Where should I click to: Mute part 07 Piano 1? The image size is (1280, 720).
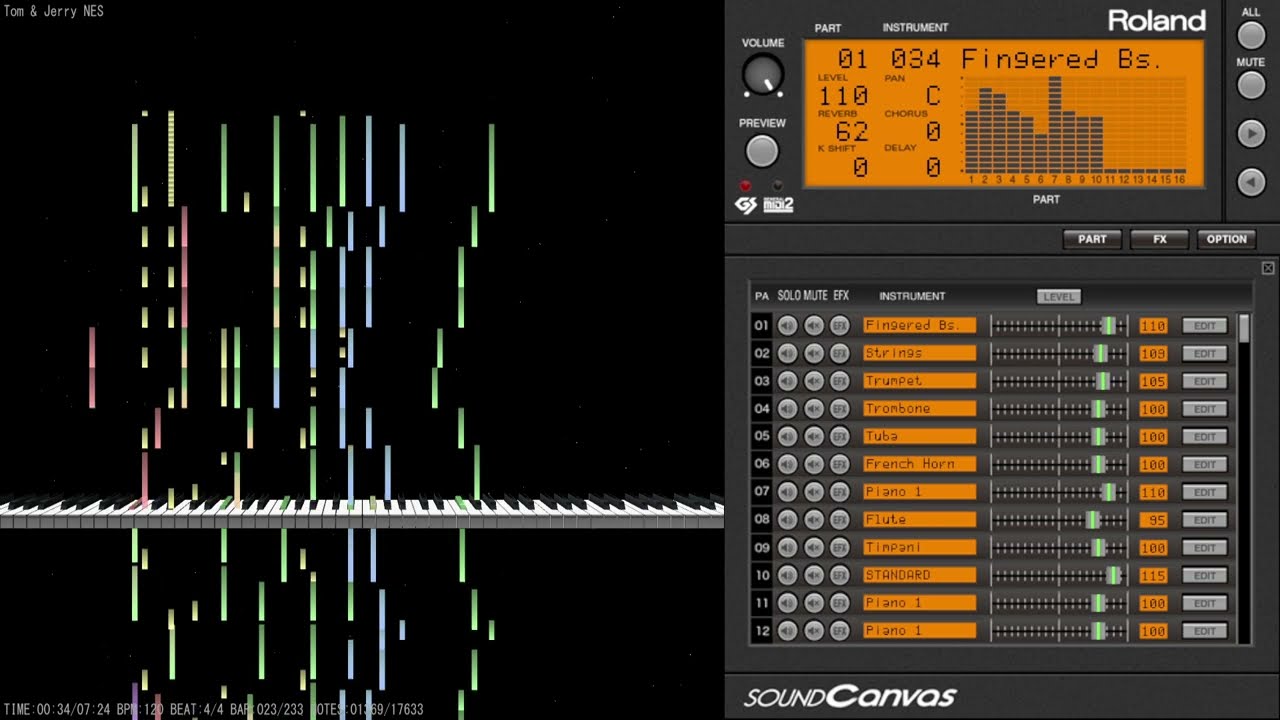click(x=814, y=492)
